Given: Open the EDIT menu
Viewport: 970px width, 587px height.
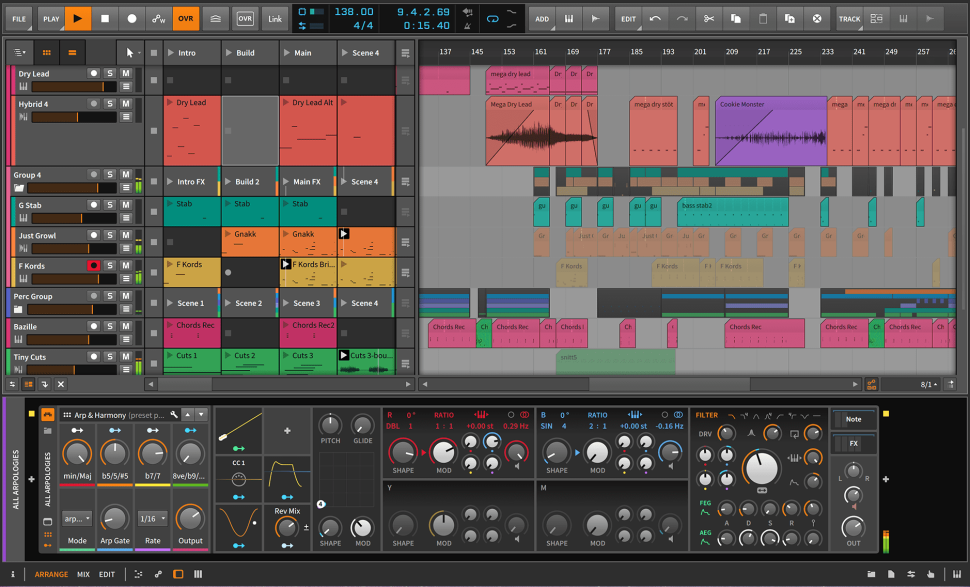Looking at the screenshot, I should click(x=629, y=19).
